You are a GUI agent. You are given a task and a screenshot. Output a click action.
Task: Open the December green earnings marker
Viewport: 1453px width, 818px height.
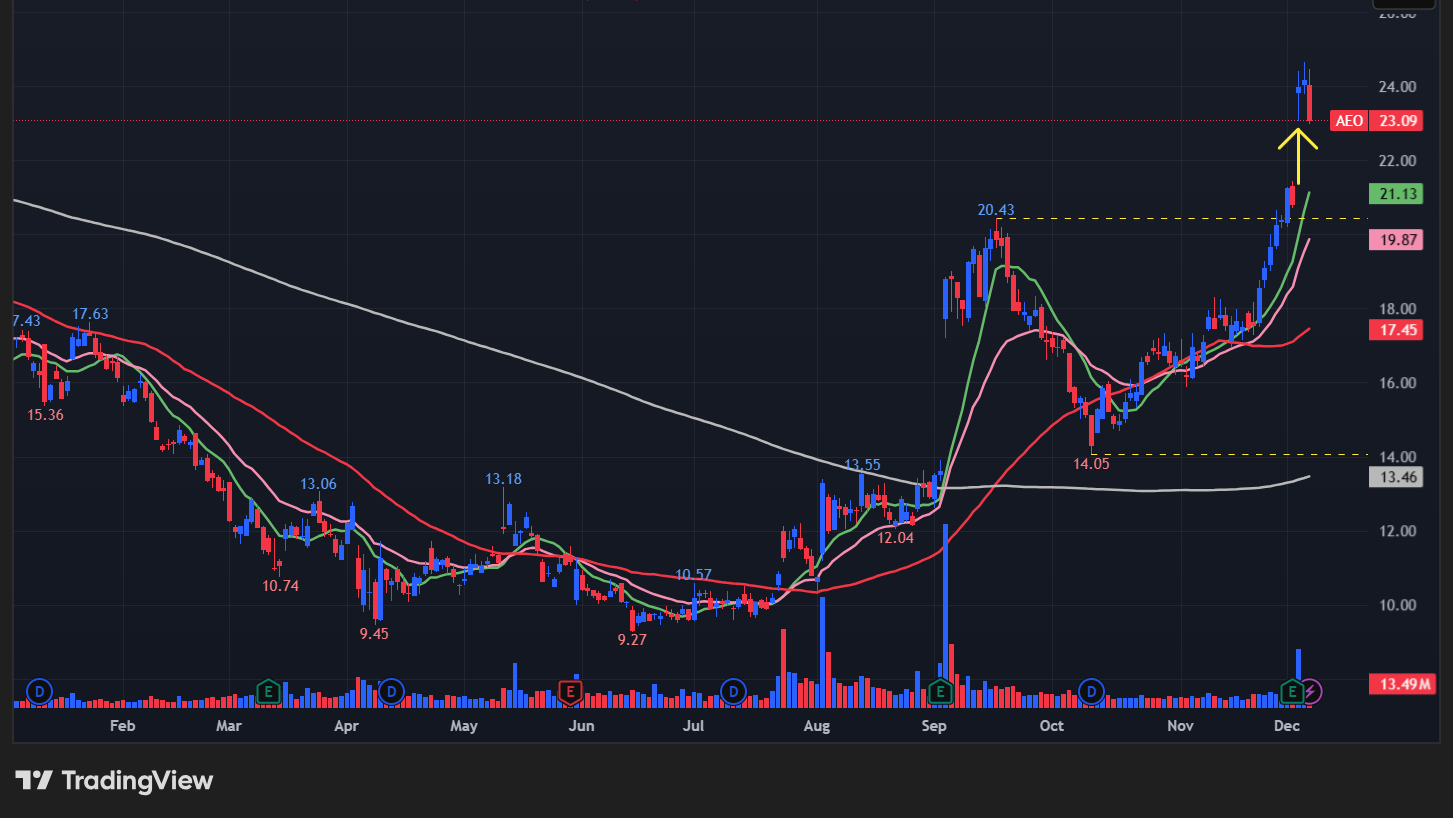pyautogui.click(x=1292, y=690)
